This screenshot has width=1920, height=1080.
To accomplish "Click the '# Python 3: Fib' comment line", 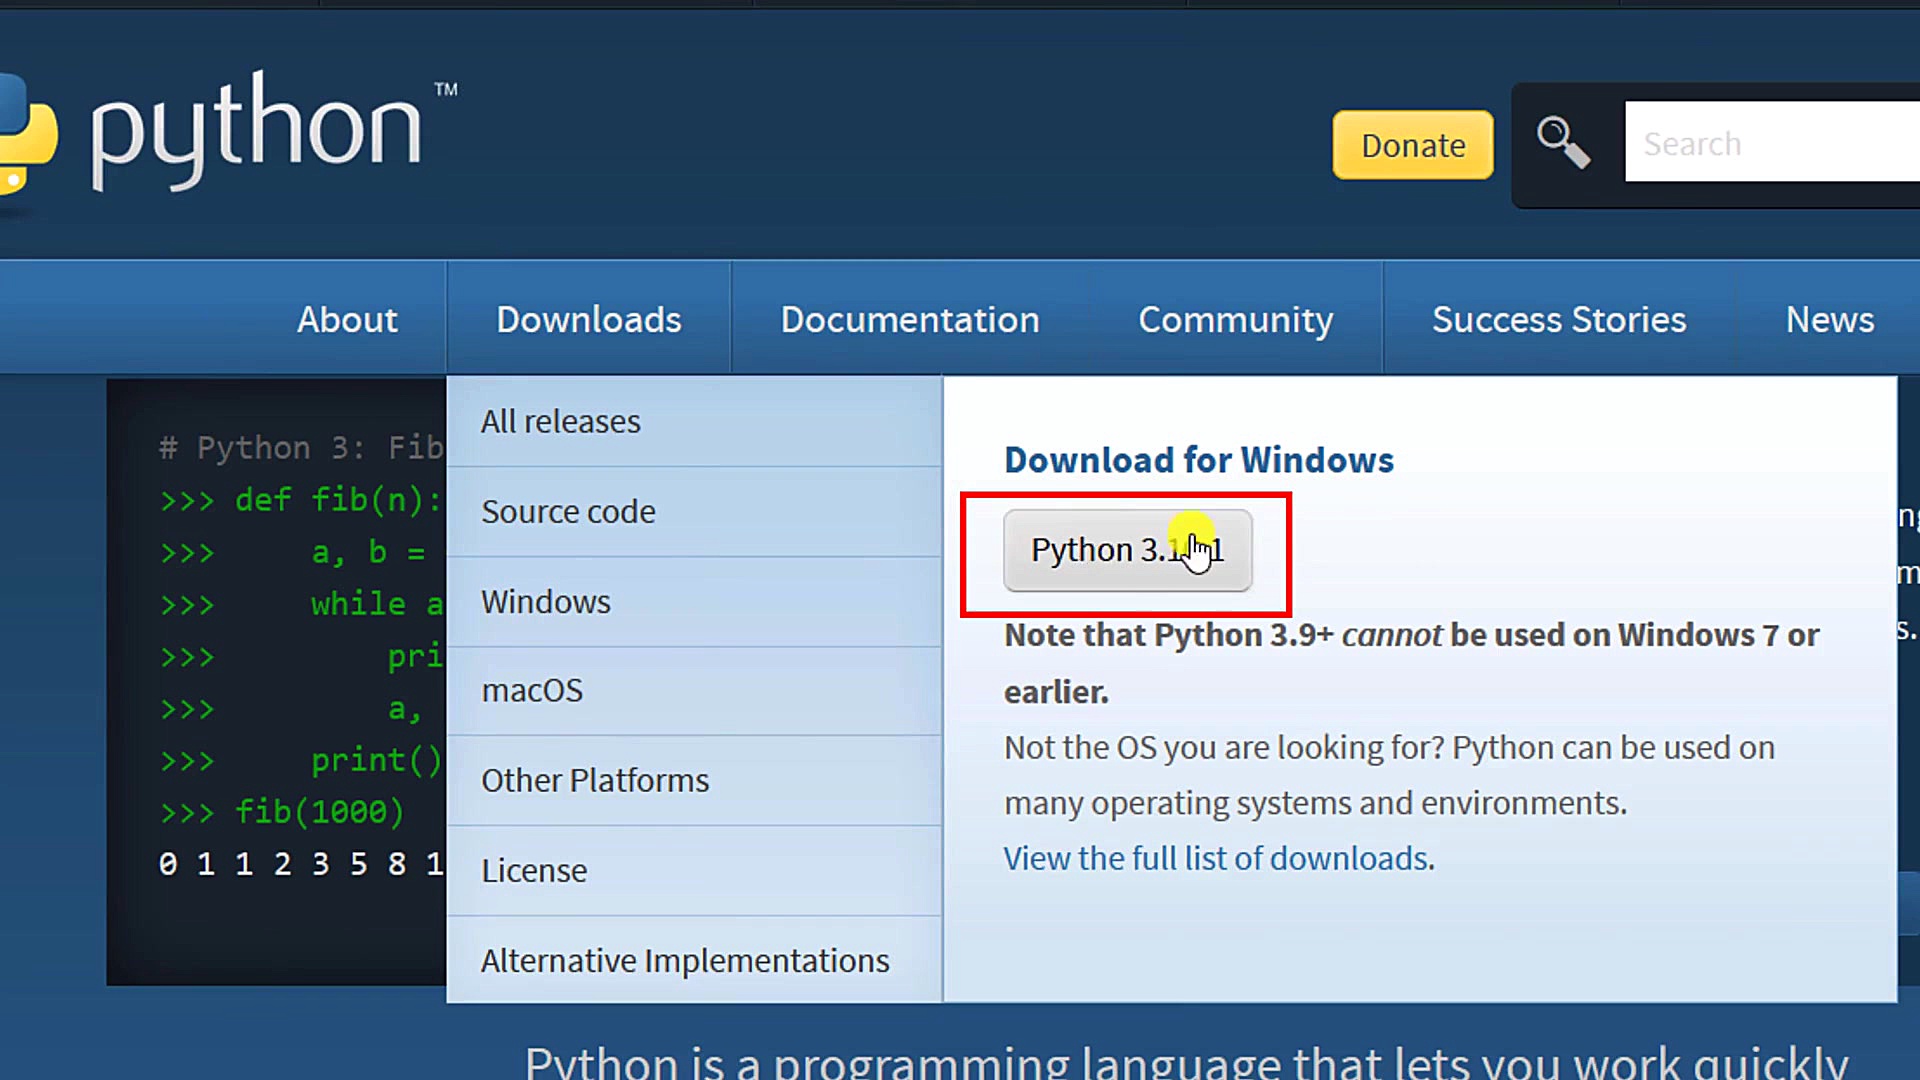I will pyautogui.click(x=301, y=447).
